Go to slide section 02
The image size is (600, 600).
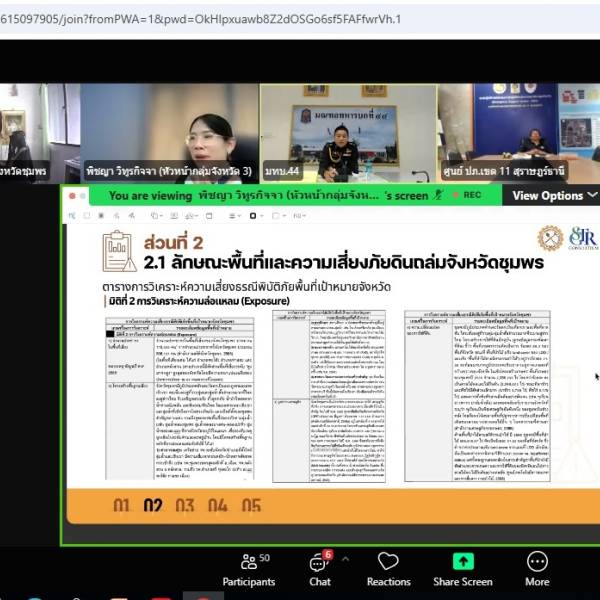point(153,505)
